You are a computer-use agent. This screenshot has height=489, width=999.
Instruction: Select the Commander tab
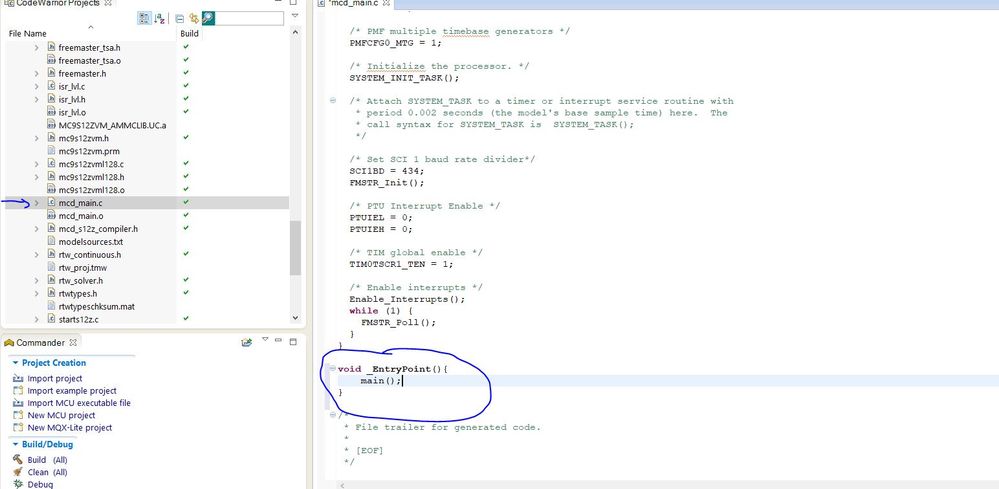pos(40,343)
